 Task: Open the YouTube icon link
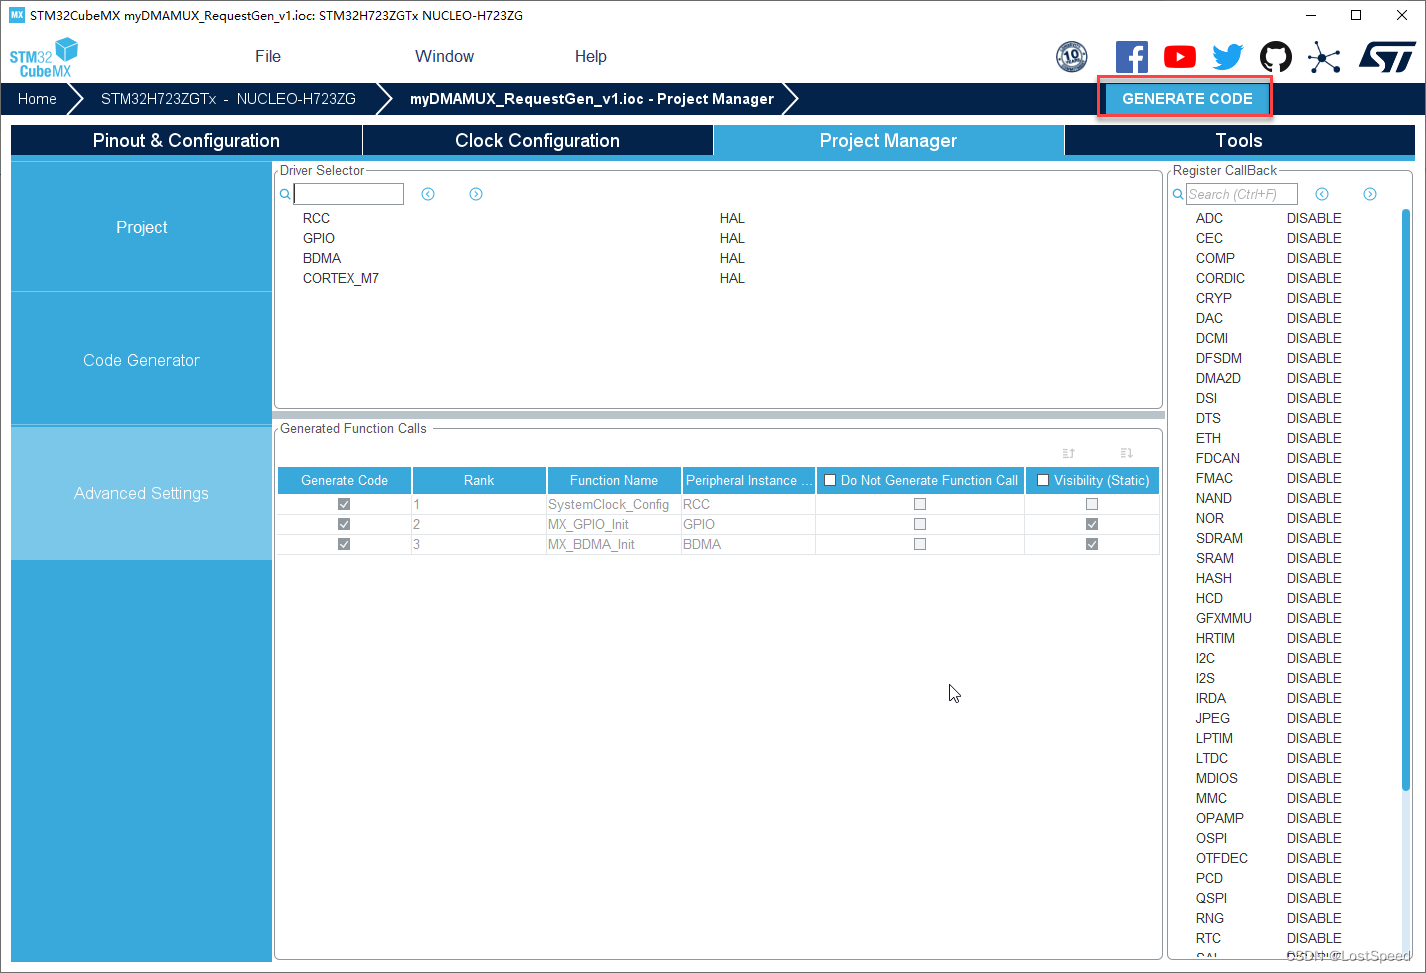(x=1180, y=57)
